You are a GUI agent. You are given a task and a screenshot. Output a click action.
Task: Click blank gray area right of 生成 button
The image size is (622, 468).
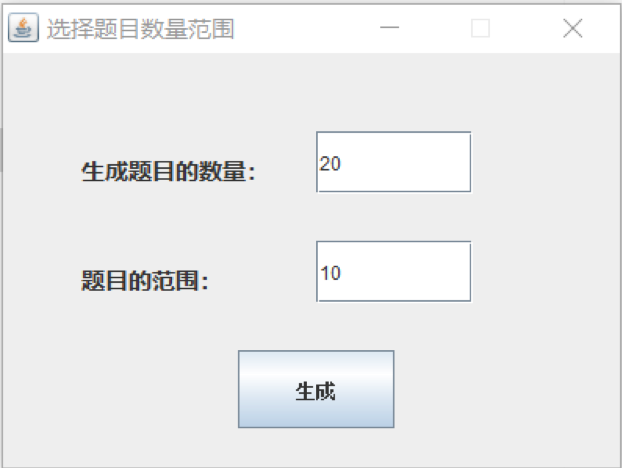pos(500,390)
